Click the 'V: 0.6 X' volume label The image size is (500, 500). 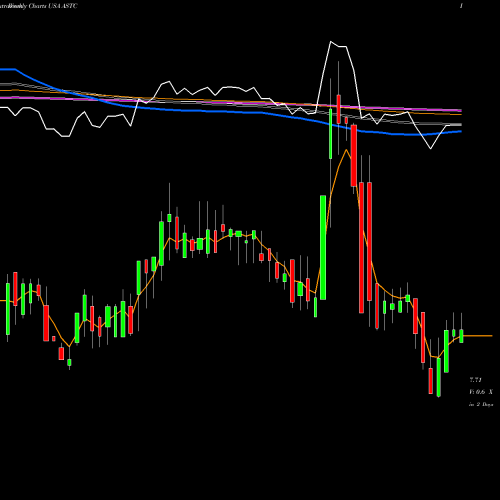click(x=481, y=392)
